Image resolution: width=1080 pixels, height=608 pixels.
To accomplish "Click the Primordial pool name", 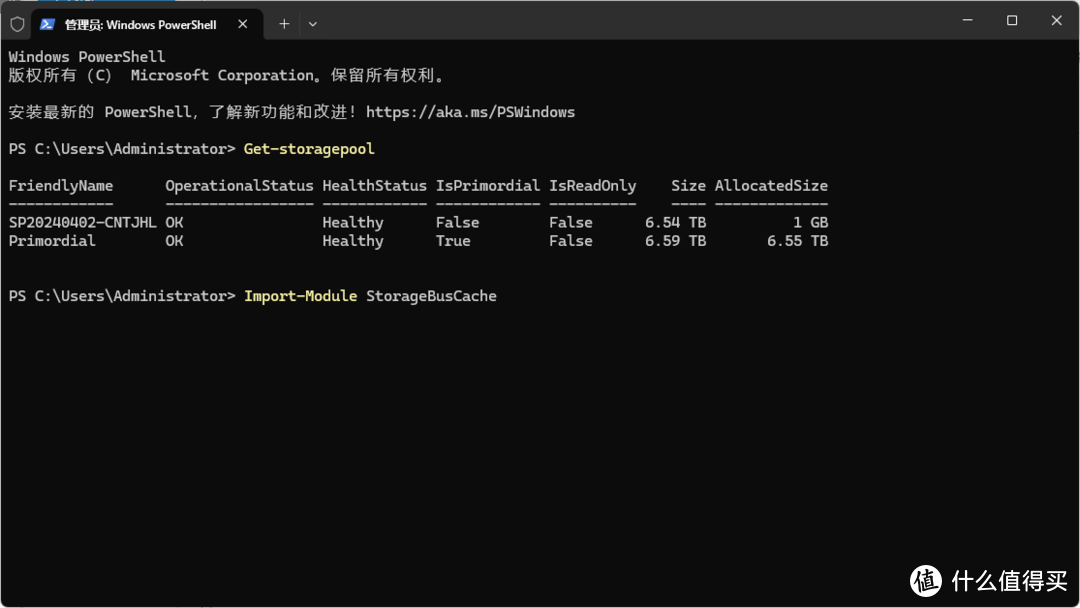I will click(x=52, y=241).
